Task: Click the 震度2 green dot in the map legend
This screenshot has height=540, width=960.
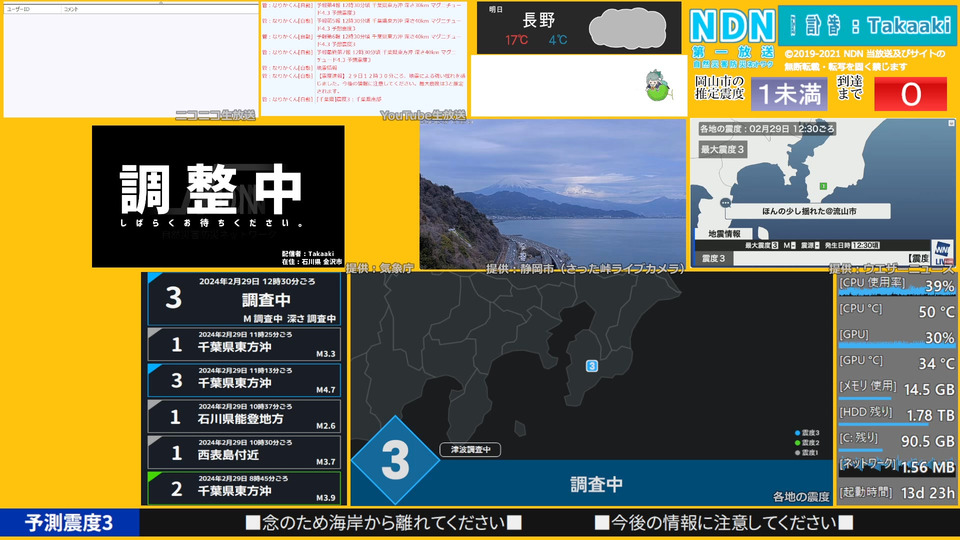Action: click(x=797, y=443)
